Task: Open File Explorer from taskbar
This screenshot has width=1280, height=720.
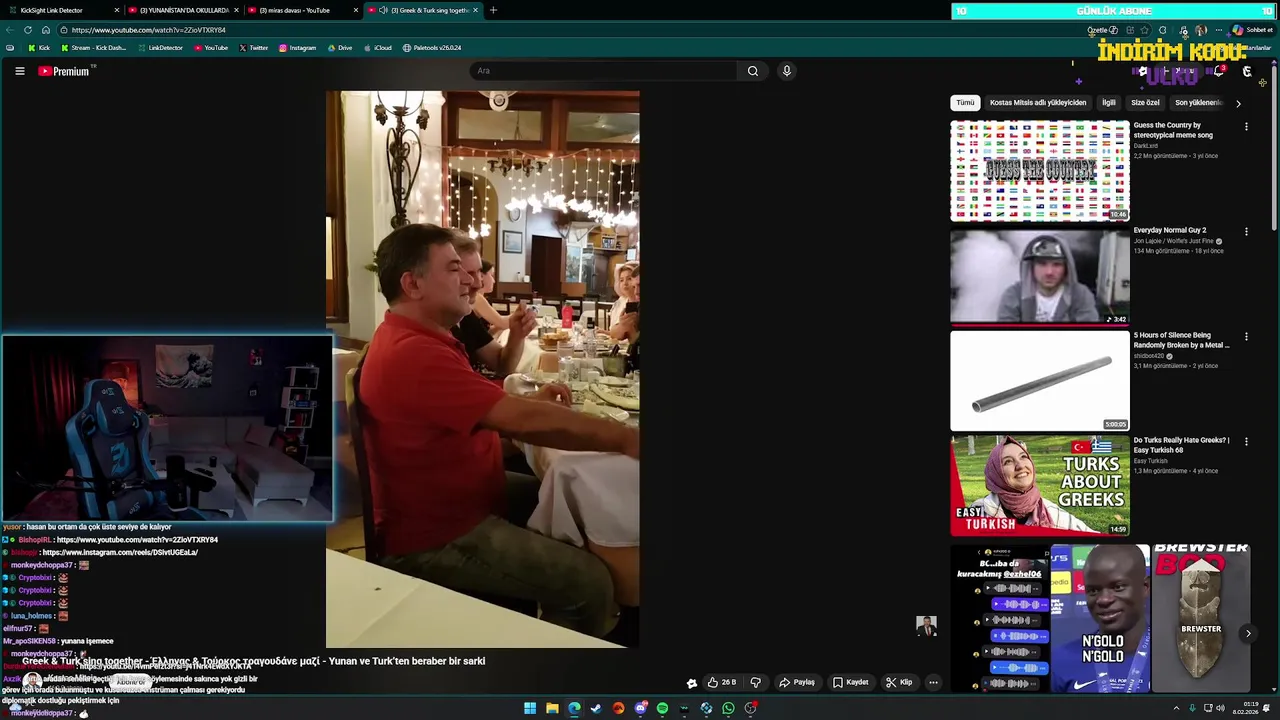Action: pyautogui.click(x=552, y=708)
